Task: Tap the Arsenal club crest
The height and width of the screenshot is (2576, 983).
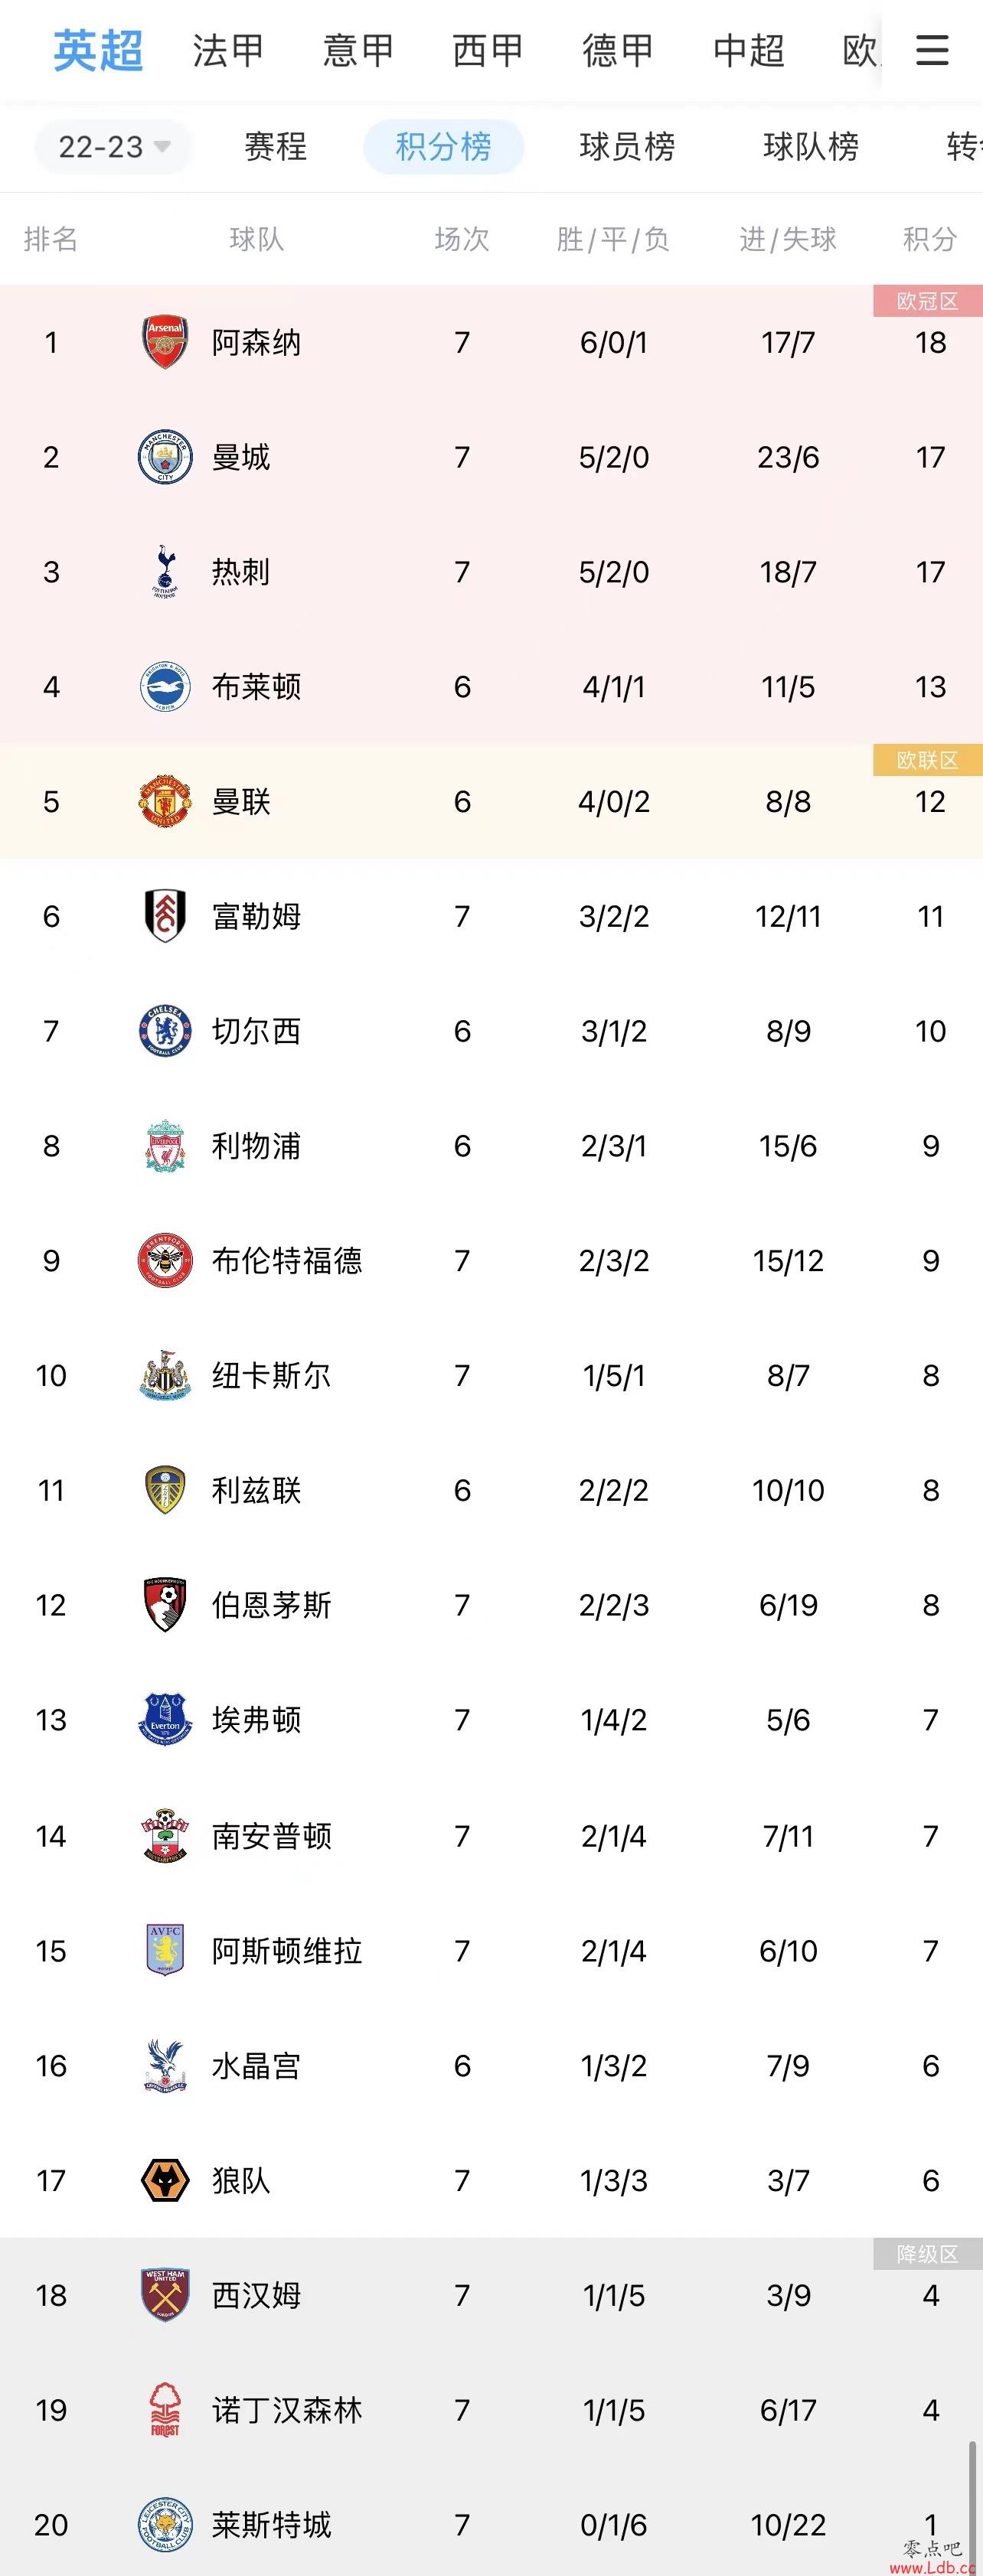Action: (x=165, y=342)
